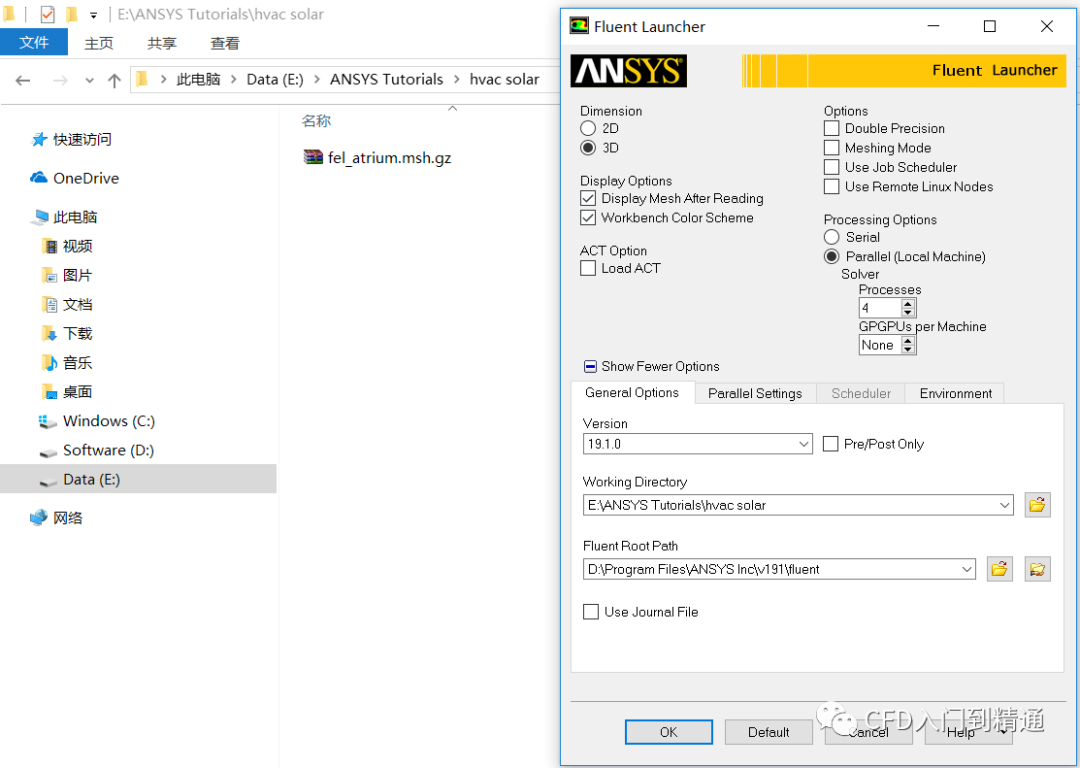
Task: Select the 2D dimension radio button
Action: (588, 128)
